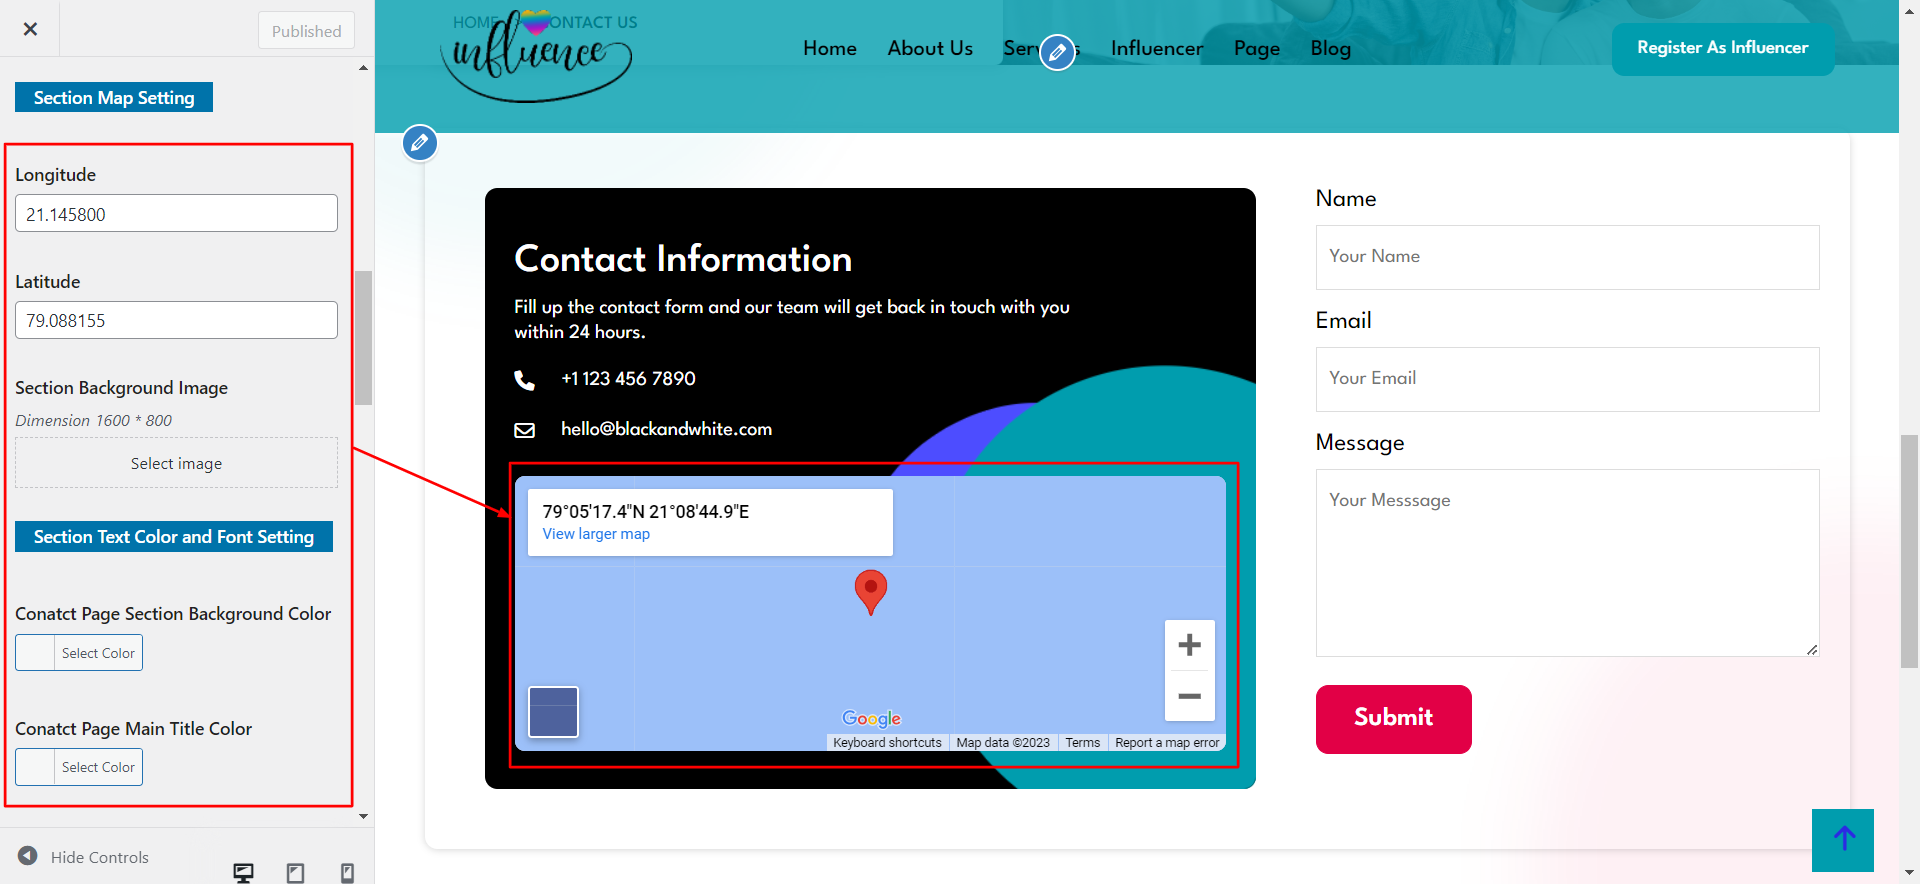Click the pencil edit icon on navigation menu
Image resolution: width=1920 pixels, height=884 pixels.
[x=1057, y=52]
